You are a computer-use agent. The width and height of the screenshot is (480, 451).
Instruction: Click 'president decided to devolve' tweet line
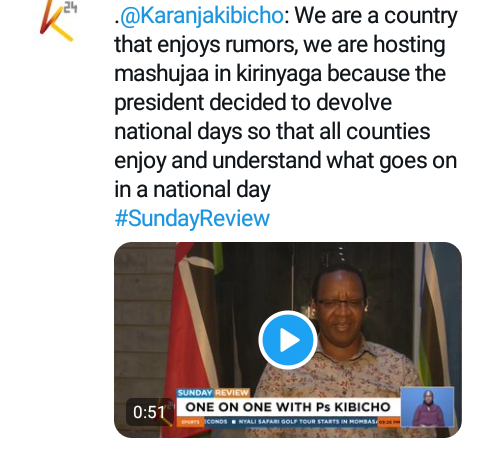coord(253,102)
